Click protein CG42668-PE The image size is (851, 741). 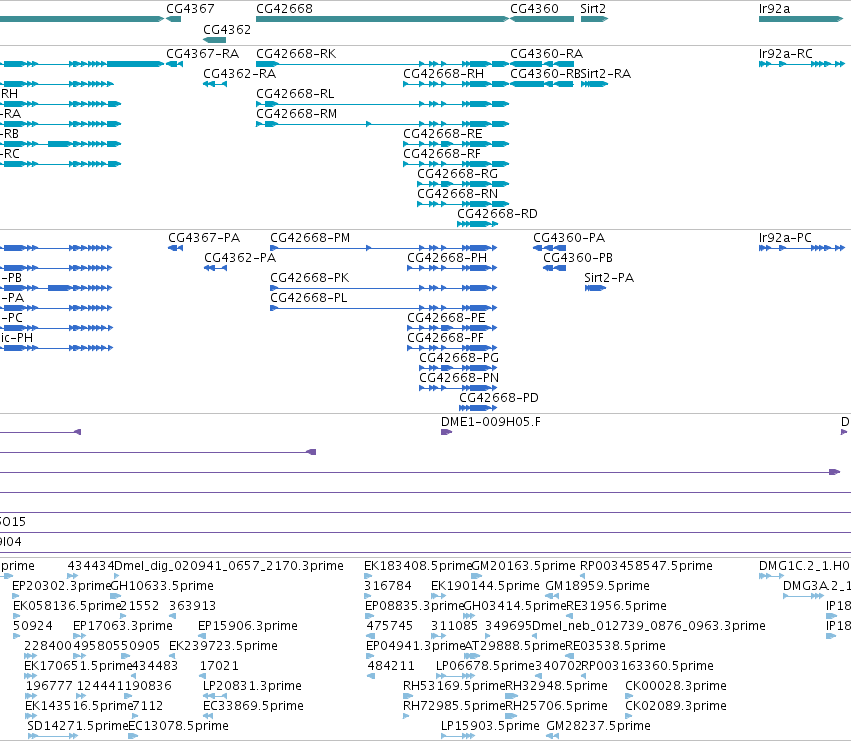(x=452, y=328)
